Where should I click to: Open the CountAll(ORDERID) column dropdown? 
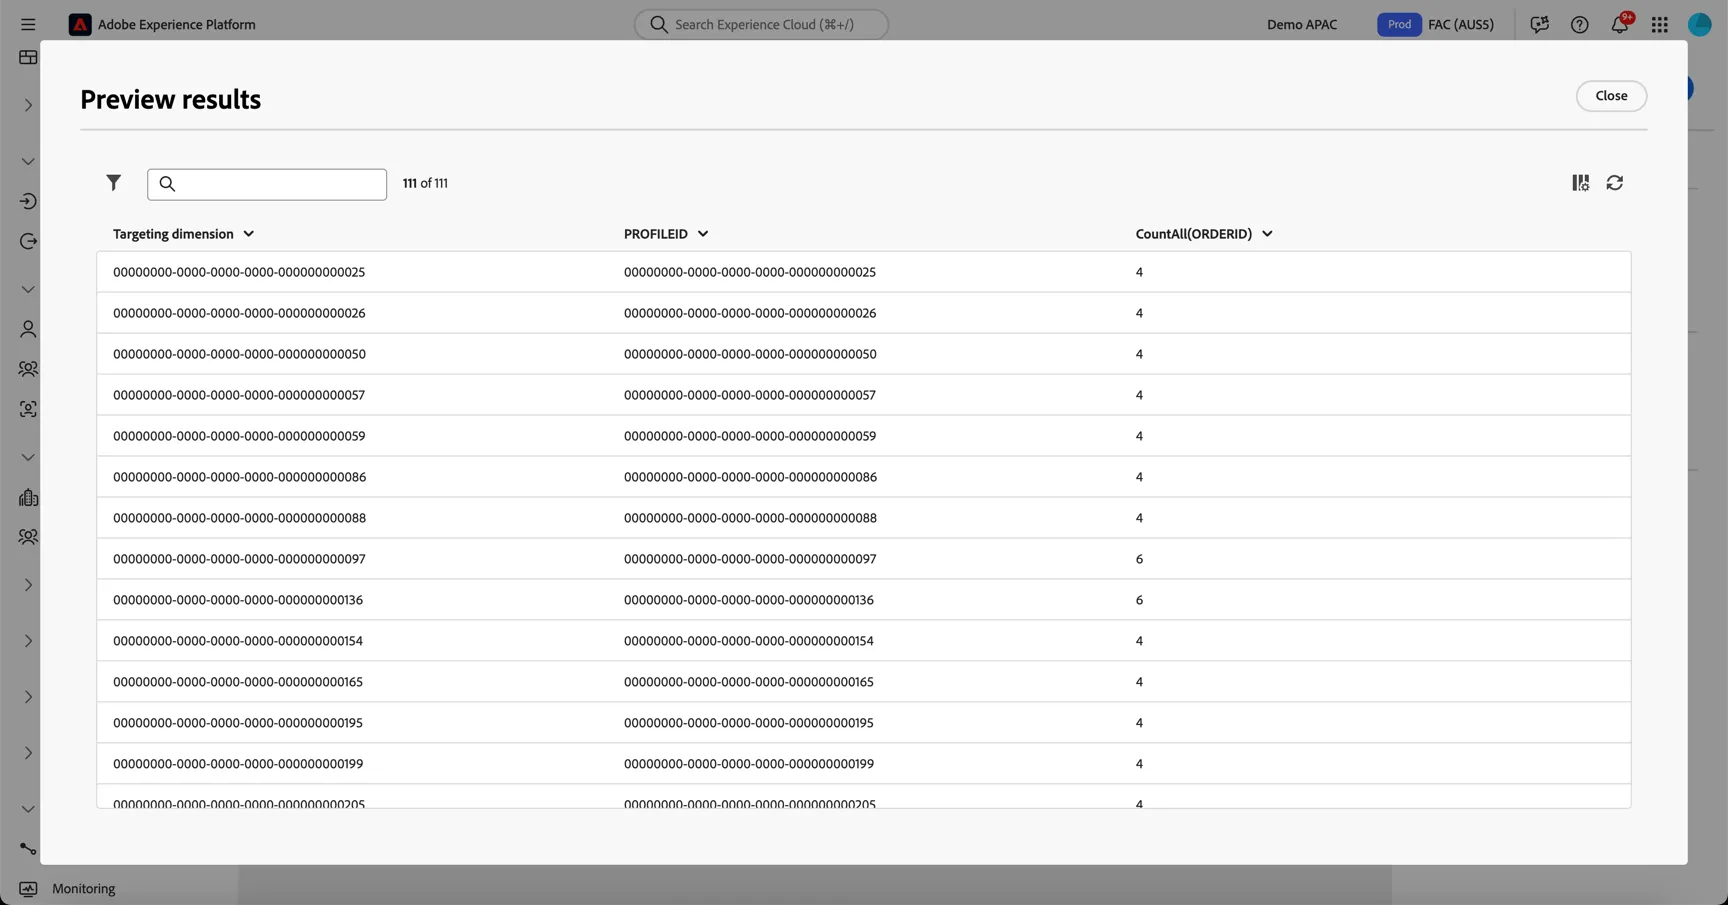(1267, 234)
